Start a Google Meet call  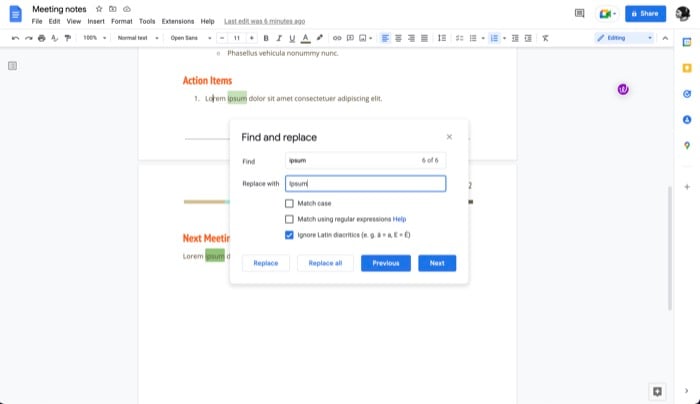(x=607, y=14)
